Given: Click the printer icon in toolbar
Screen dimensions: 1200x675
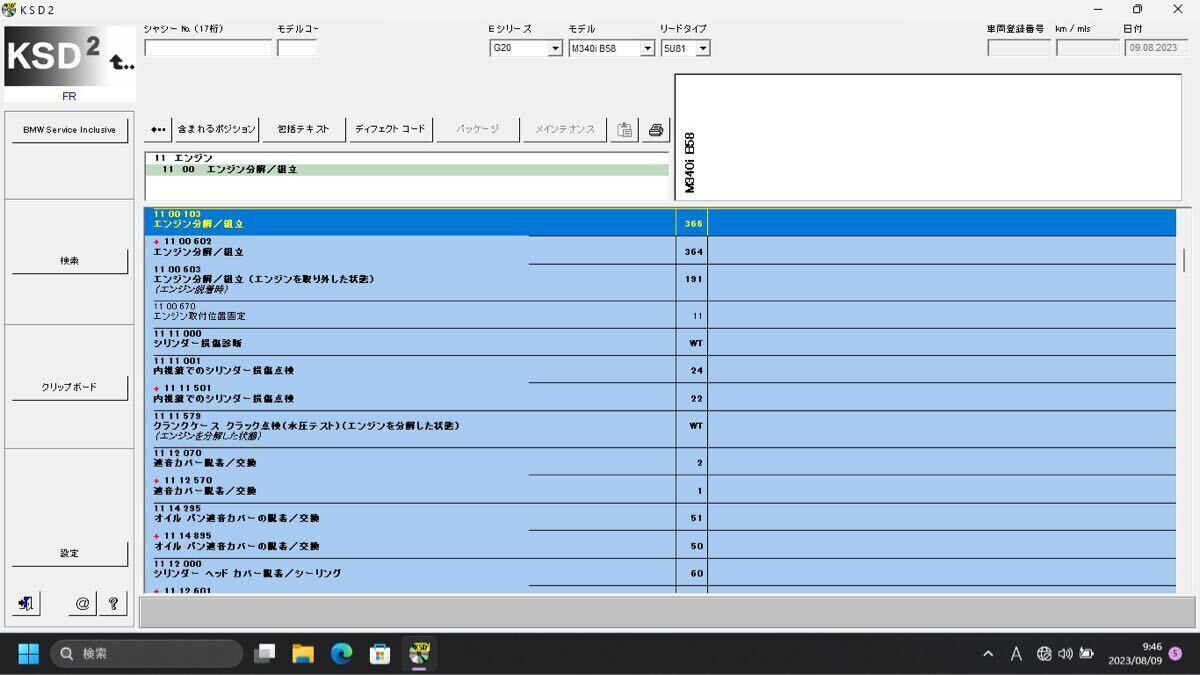Looking at the screenshot, I should pos(656,130).
